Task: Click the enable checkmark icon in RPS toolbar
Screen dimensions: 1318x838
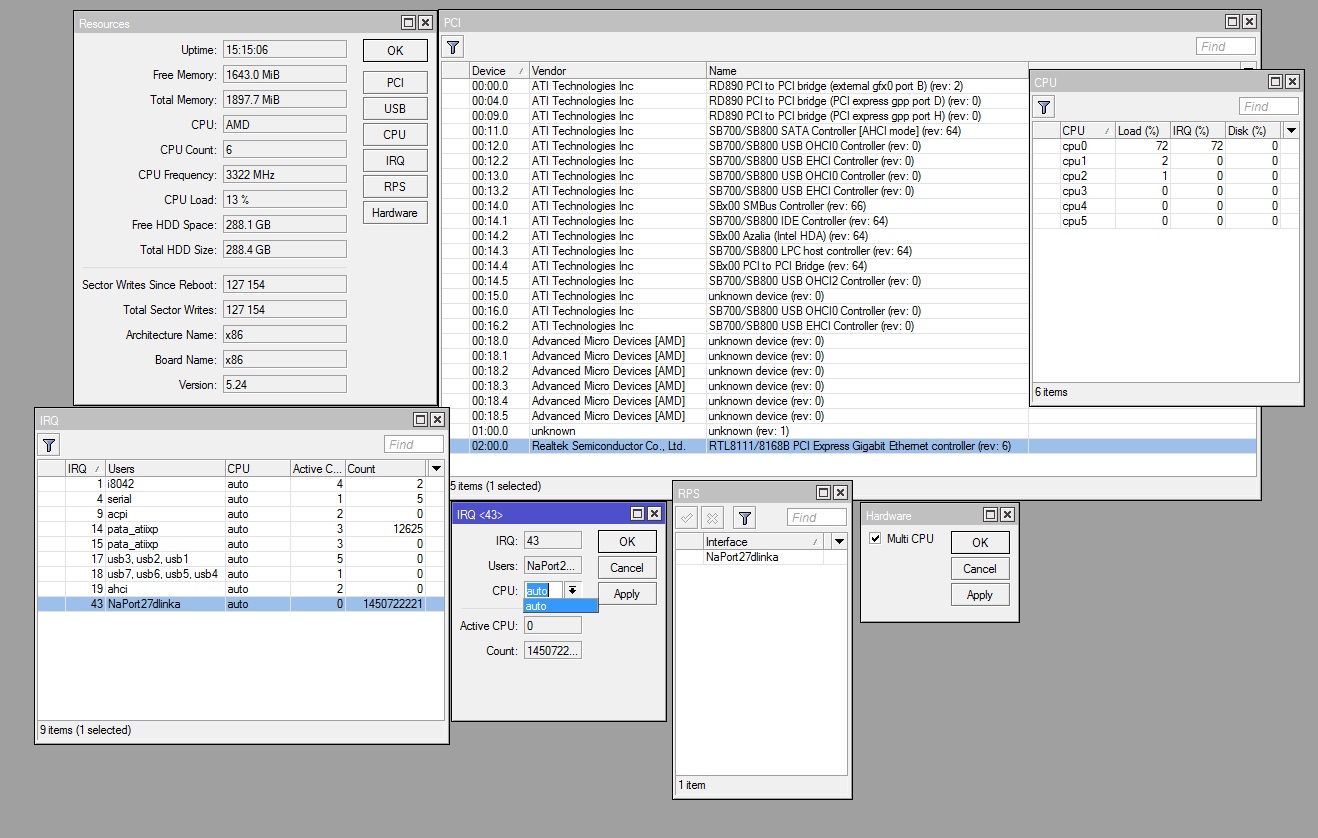Action: [x=686, y=517]
